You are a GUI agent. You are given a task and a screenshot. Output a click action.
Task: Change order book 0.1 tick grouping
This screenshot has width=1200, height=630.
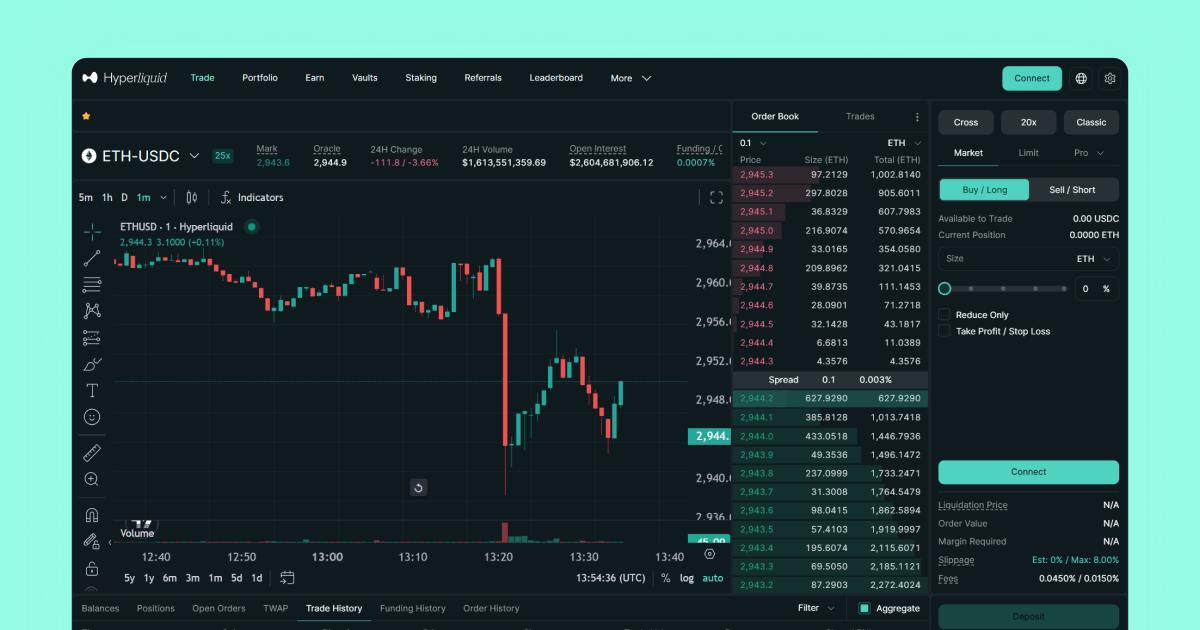[753, 143]
